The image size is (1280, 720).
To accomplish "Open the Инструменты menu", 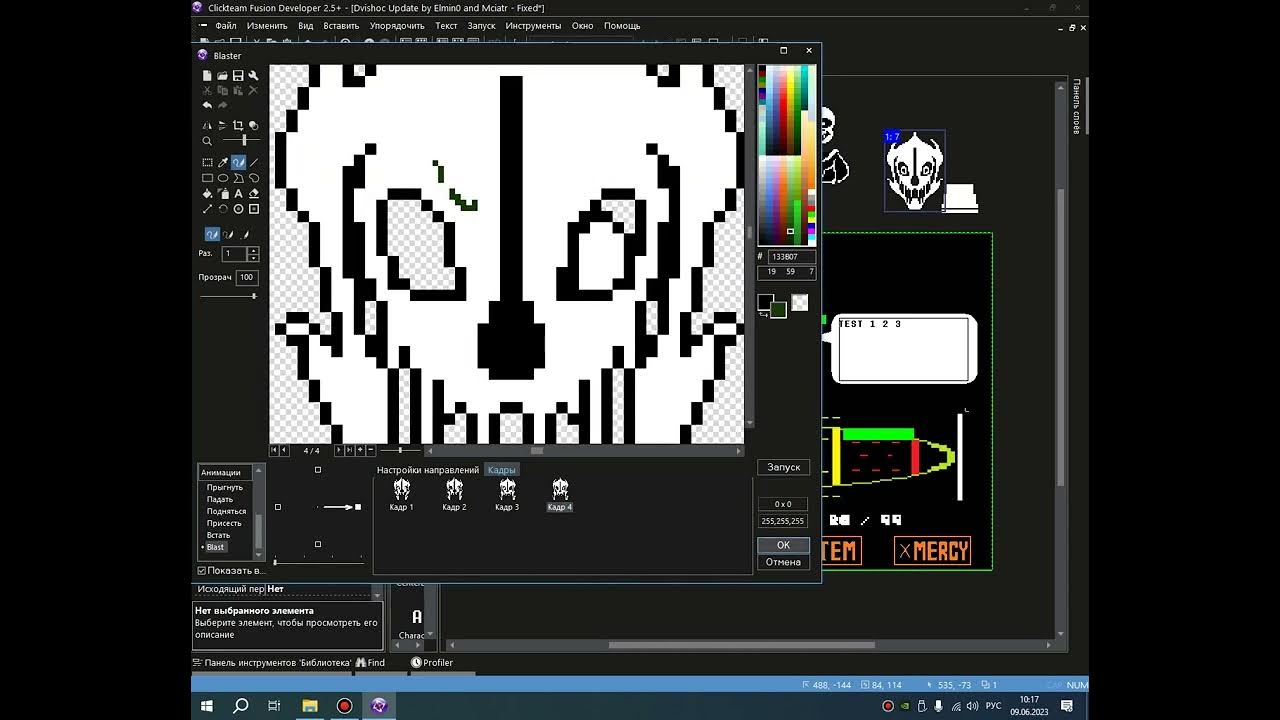I will coord(533,26).
